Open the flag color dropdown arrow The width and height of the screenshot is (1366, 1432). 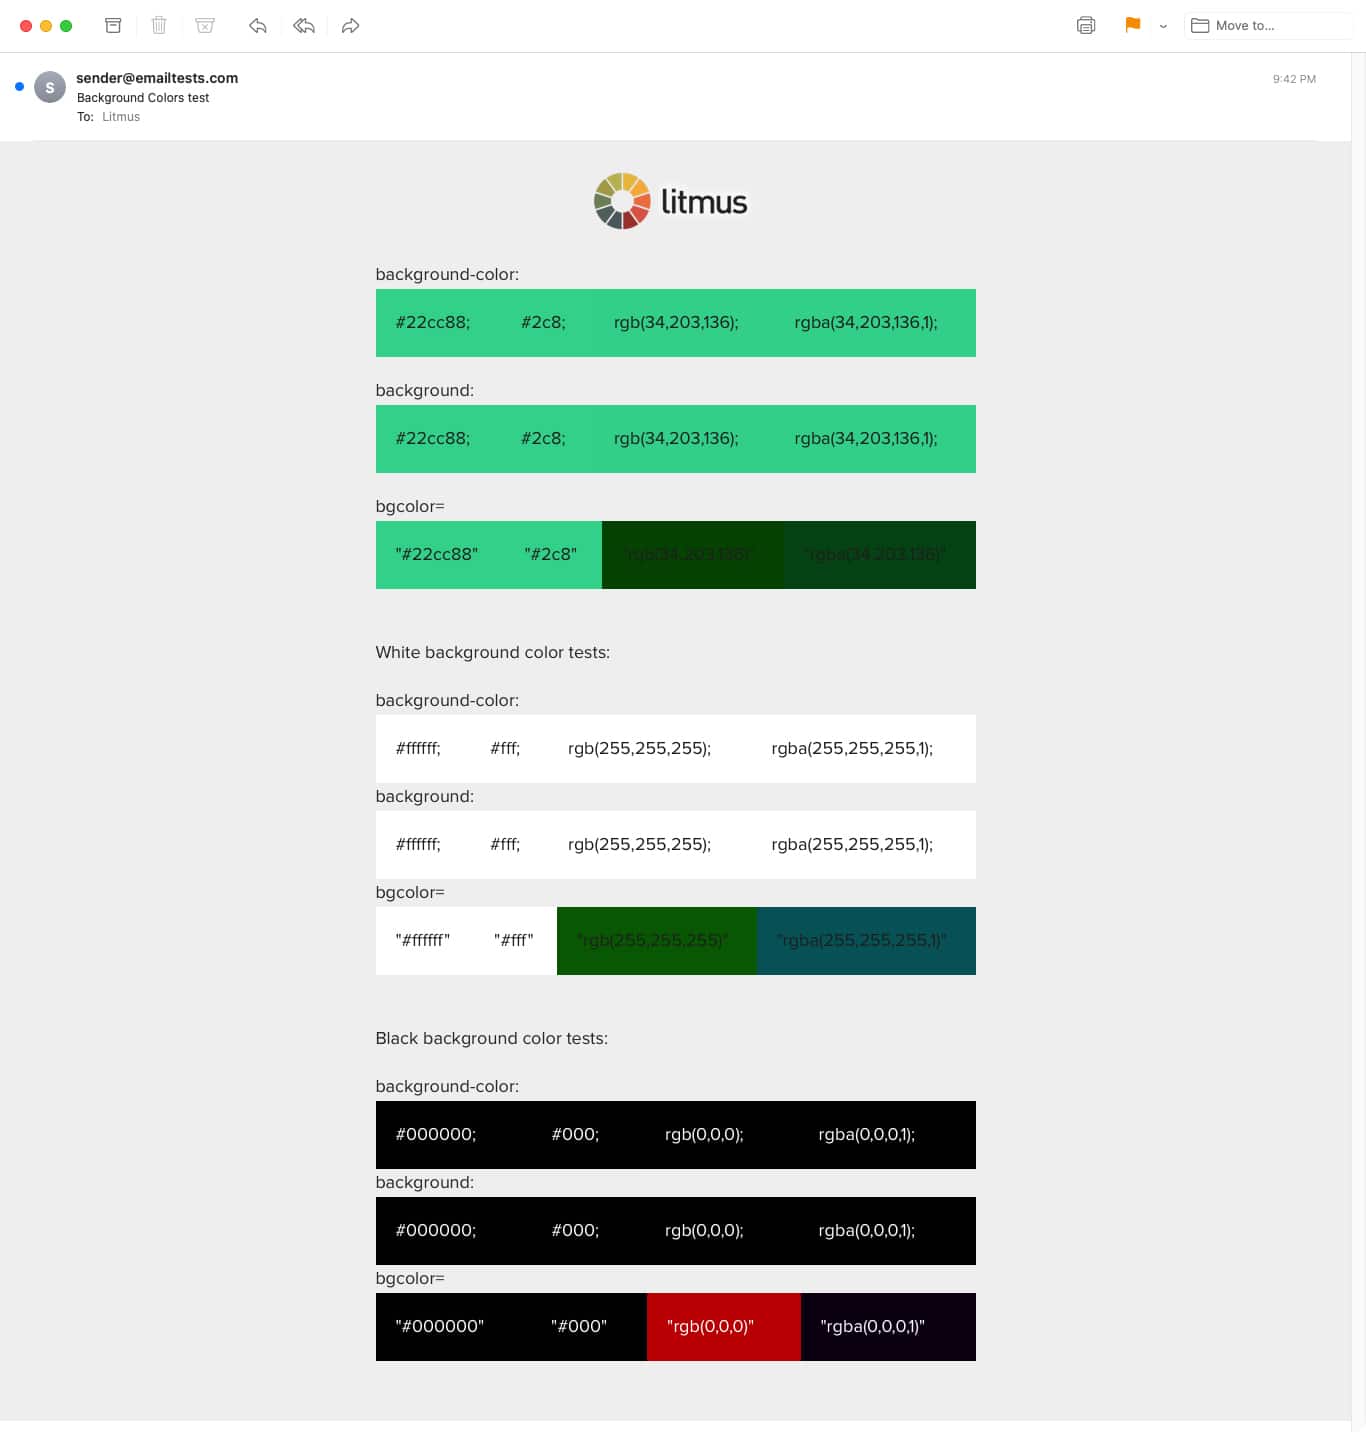click(1163, 27)
